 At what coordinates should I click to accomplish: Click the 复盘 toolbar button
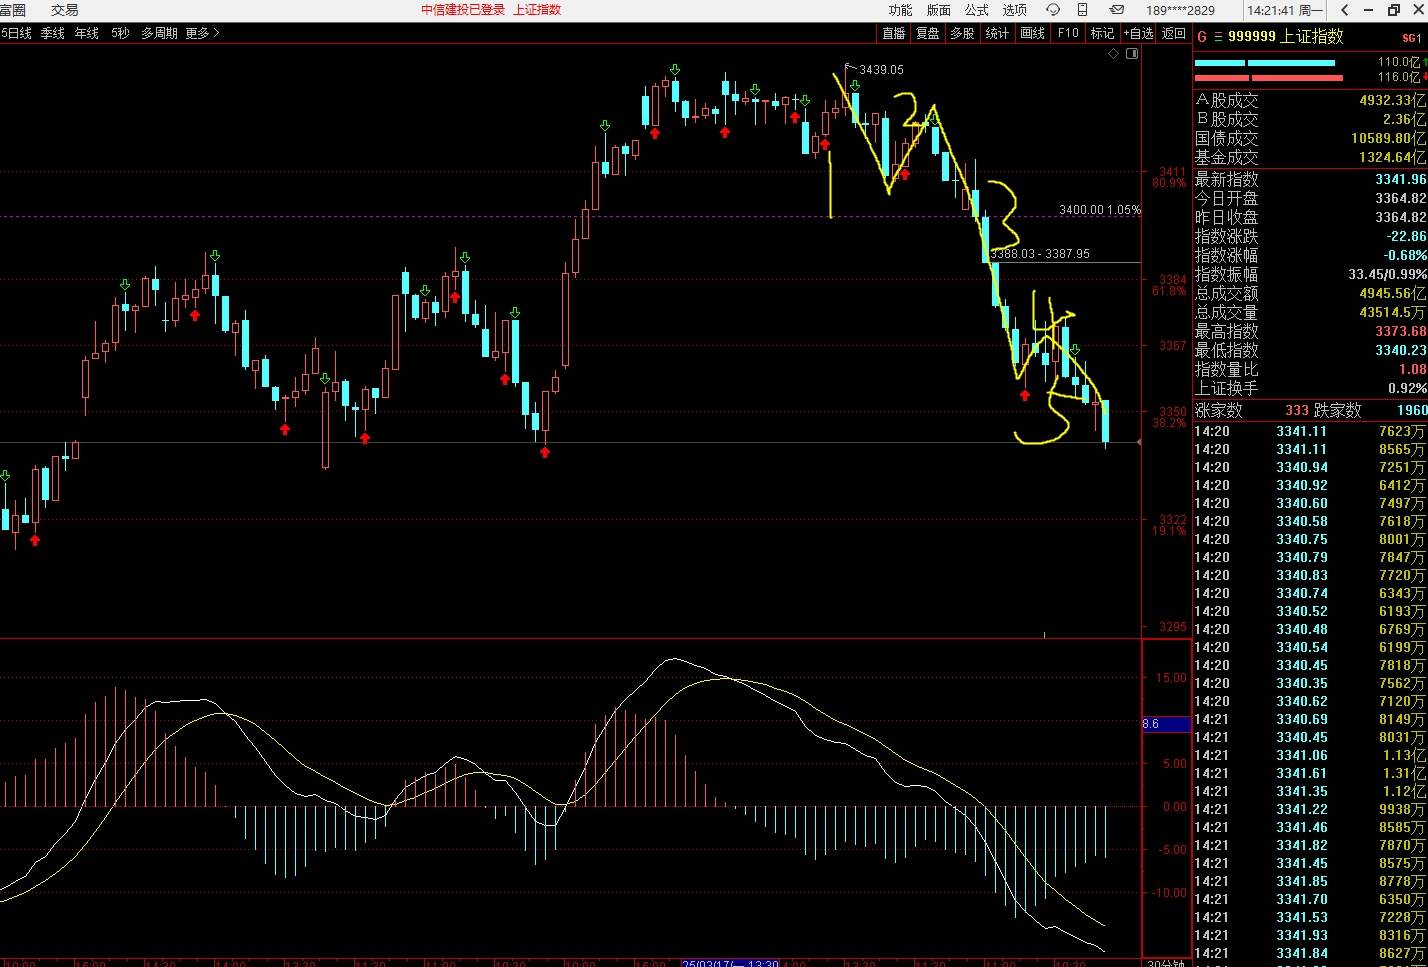pos(928,33)
